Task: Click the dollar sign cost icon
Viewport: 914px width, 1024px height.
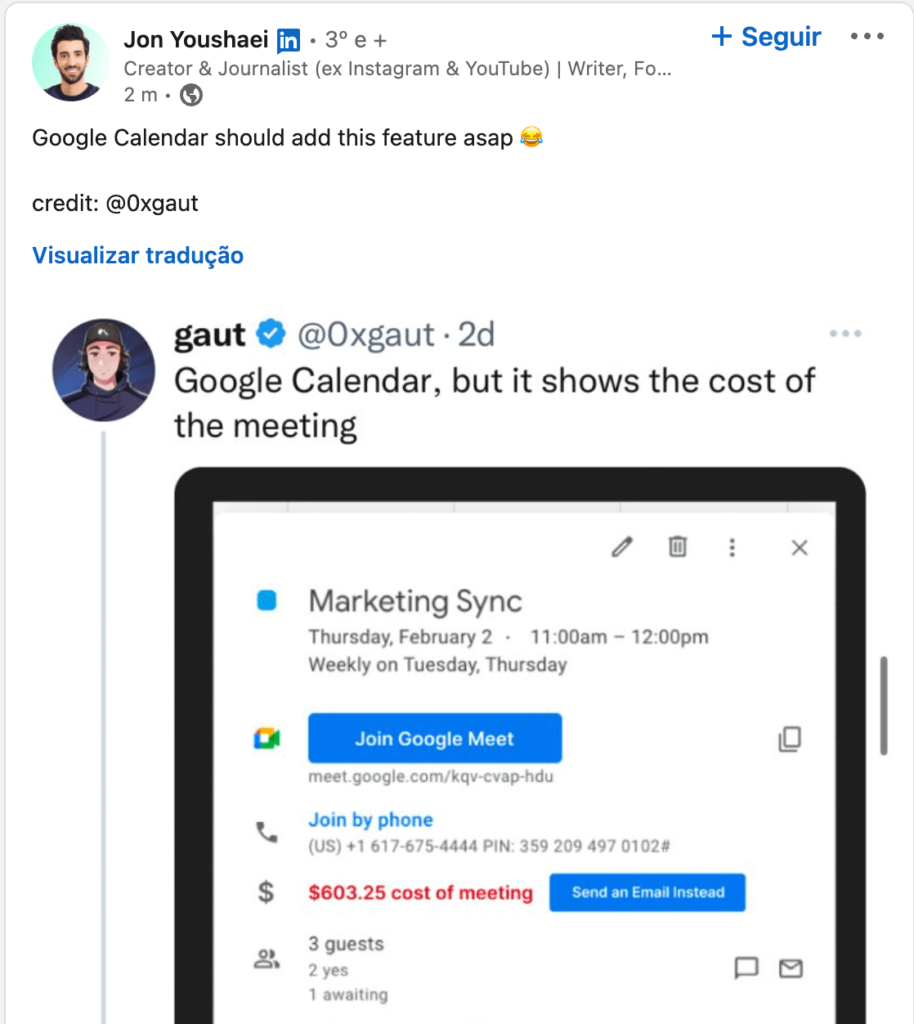Action: 266,891
